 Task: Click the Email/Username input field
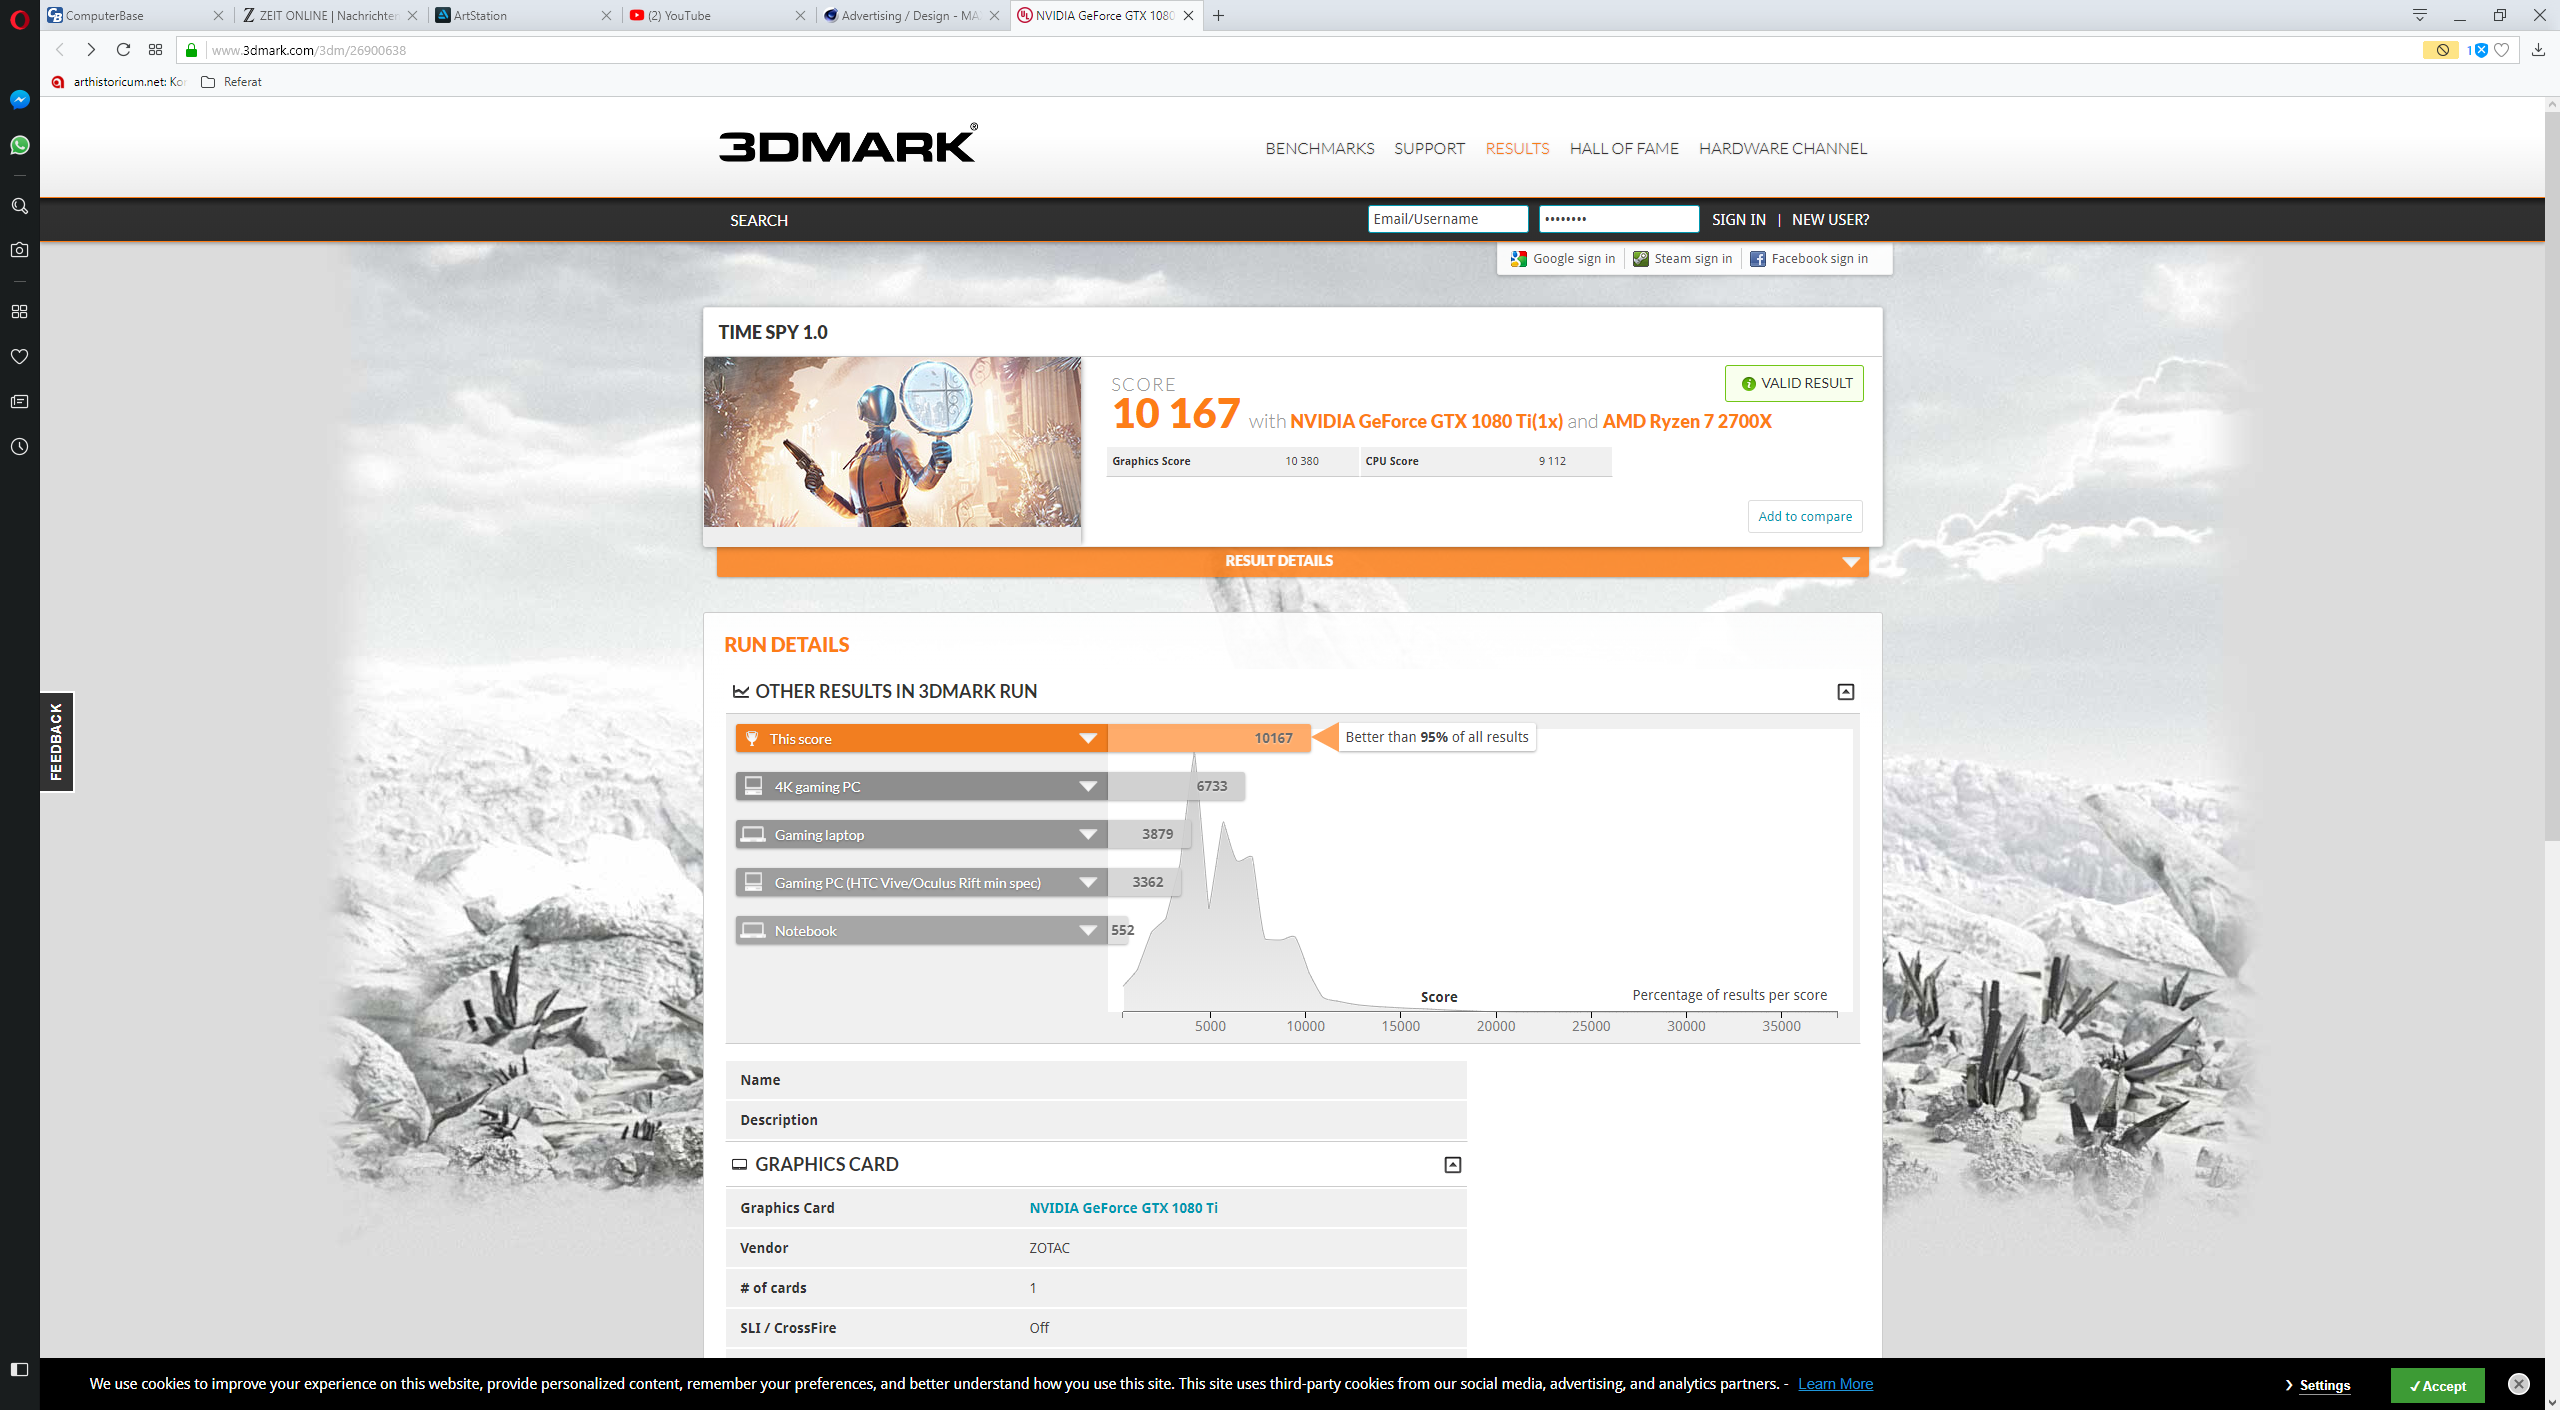tap(1447, 218)
